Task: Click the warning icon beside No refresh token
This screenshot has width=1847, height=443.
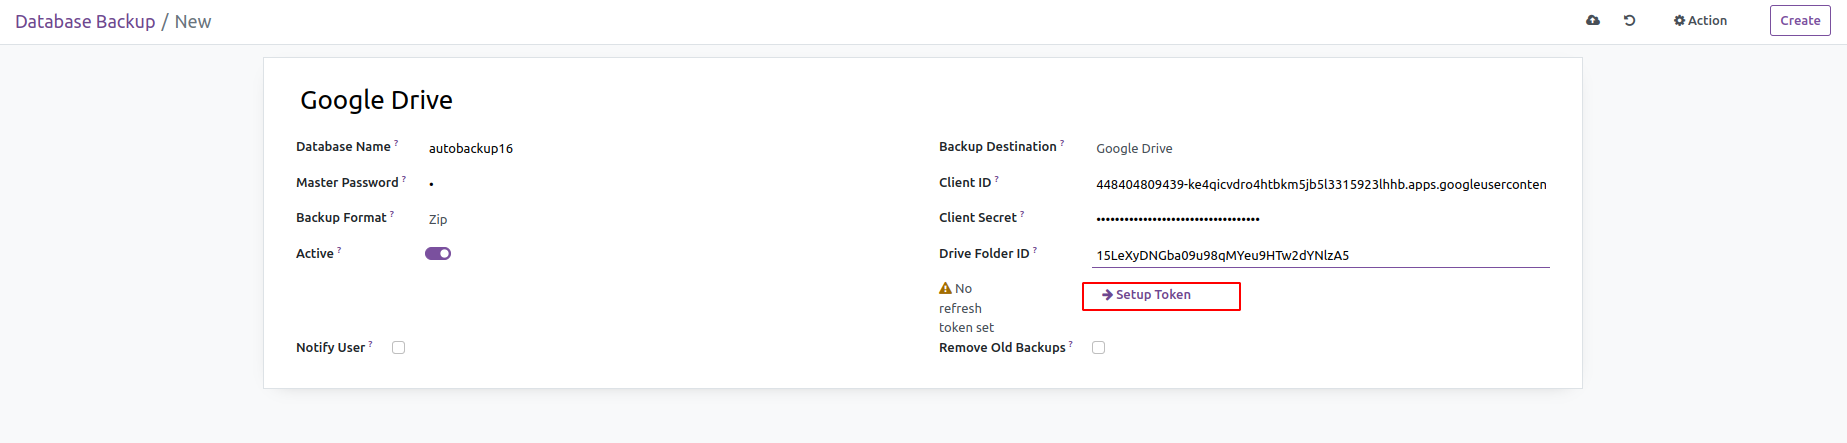Action: [945, 288]
